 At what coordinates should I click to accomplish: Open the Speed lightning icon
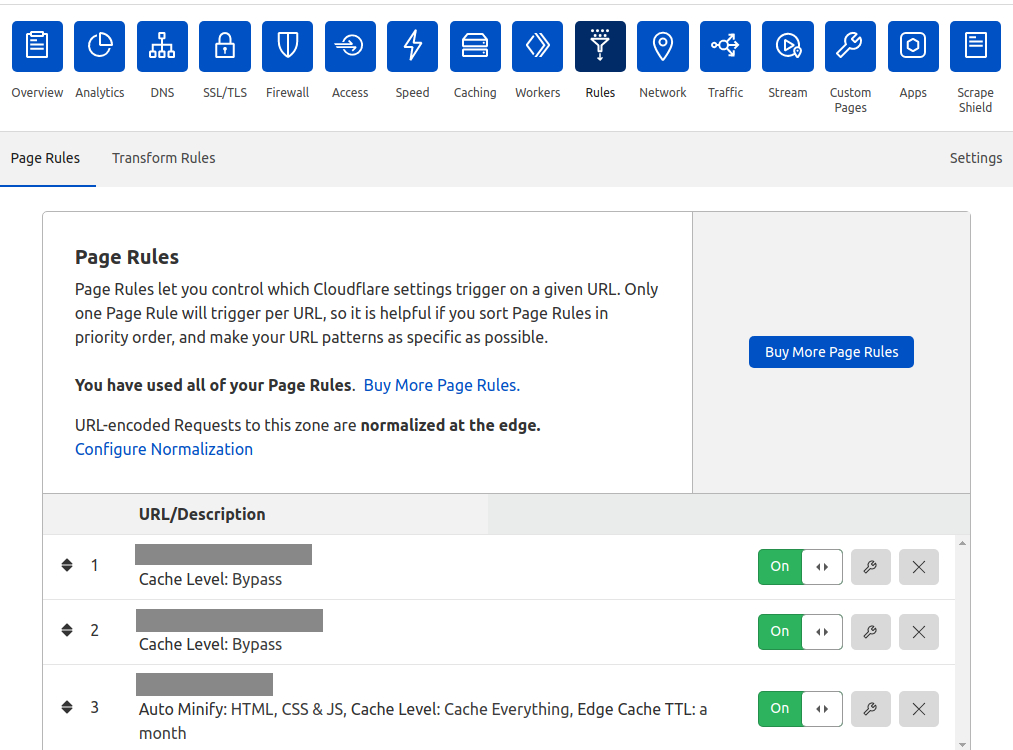(412, 46)
